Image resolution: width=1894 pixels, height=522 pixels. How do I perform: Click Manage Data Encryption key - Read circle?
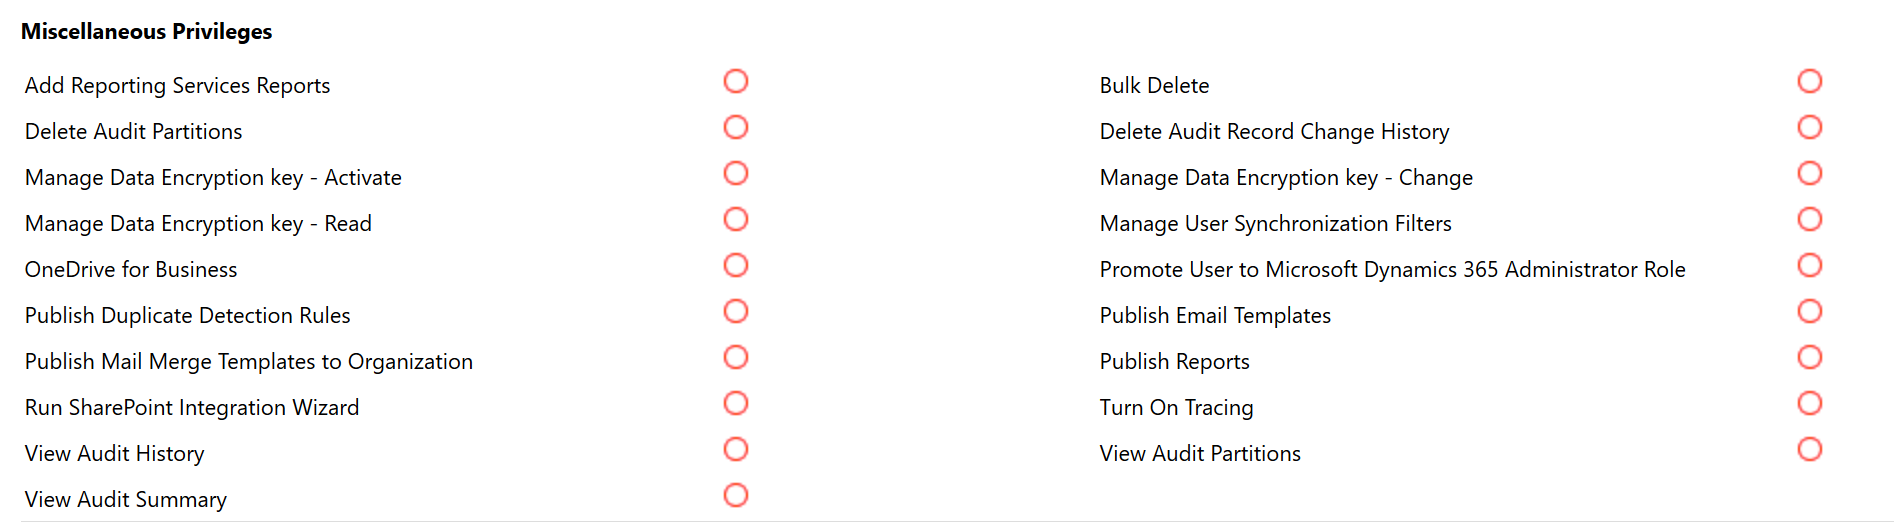click(736, 219)
